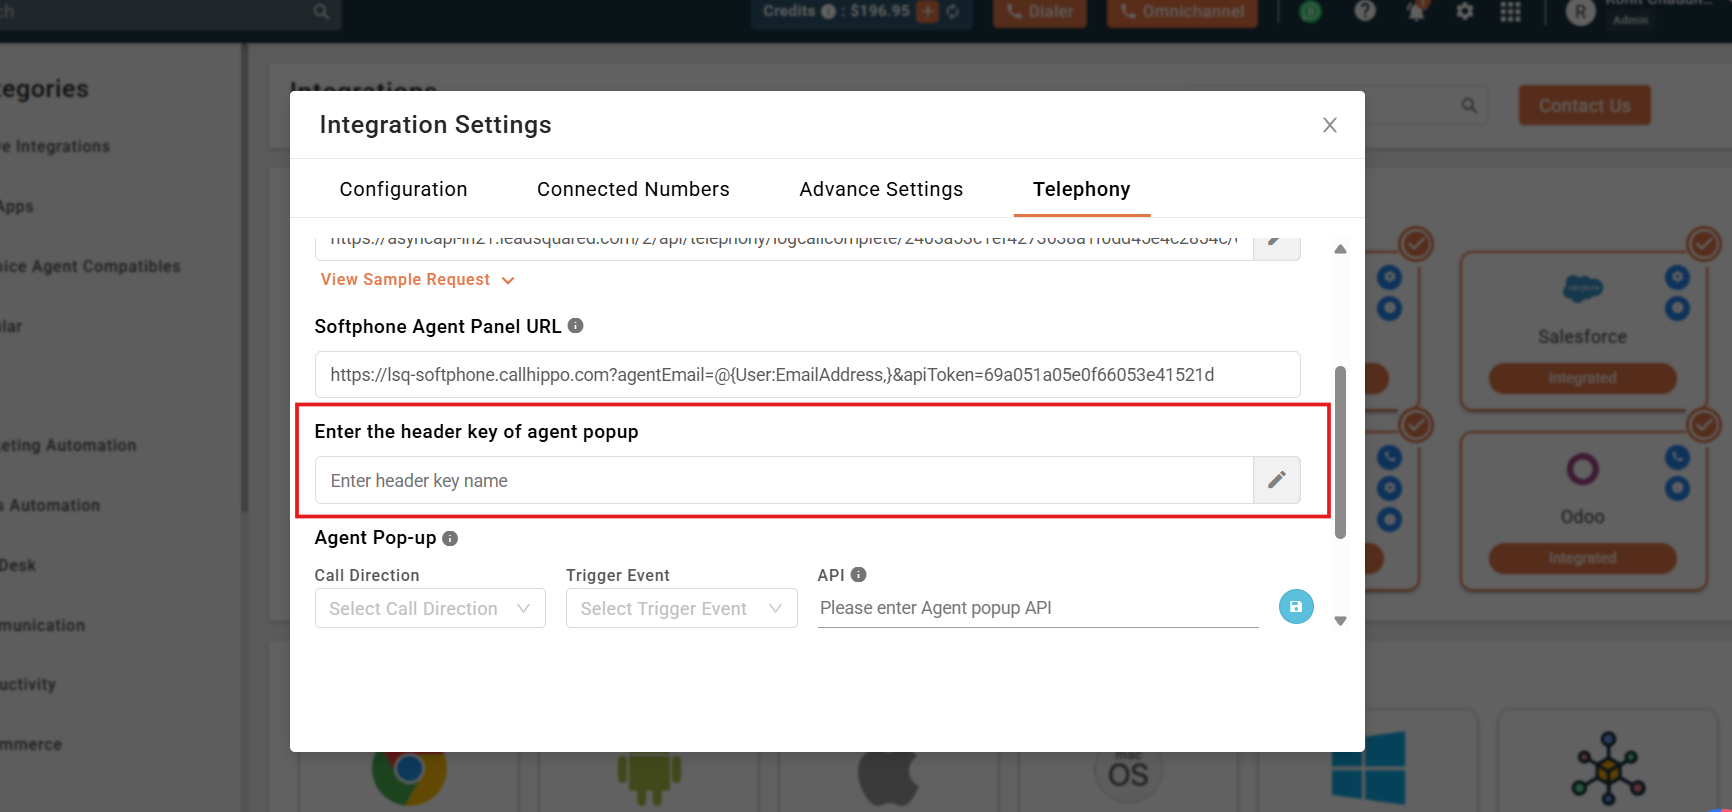Image resolution: width=1732 pixels, height=812 pixels.
Task: Click the scroll down arrow in the dialog
Action: click(1340, 621)
